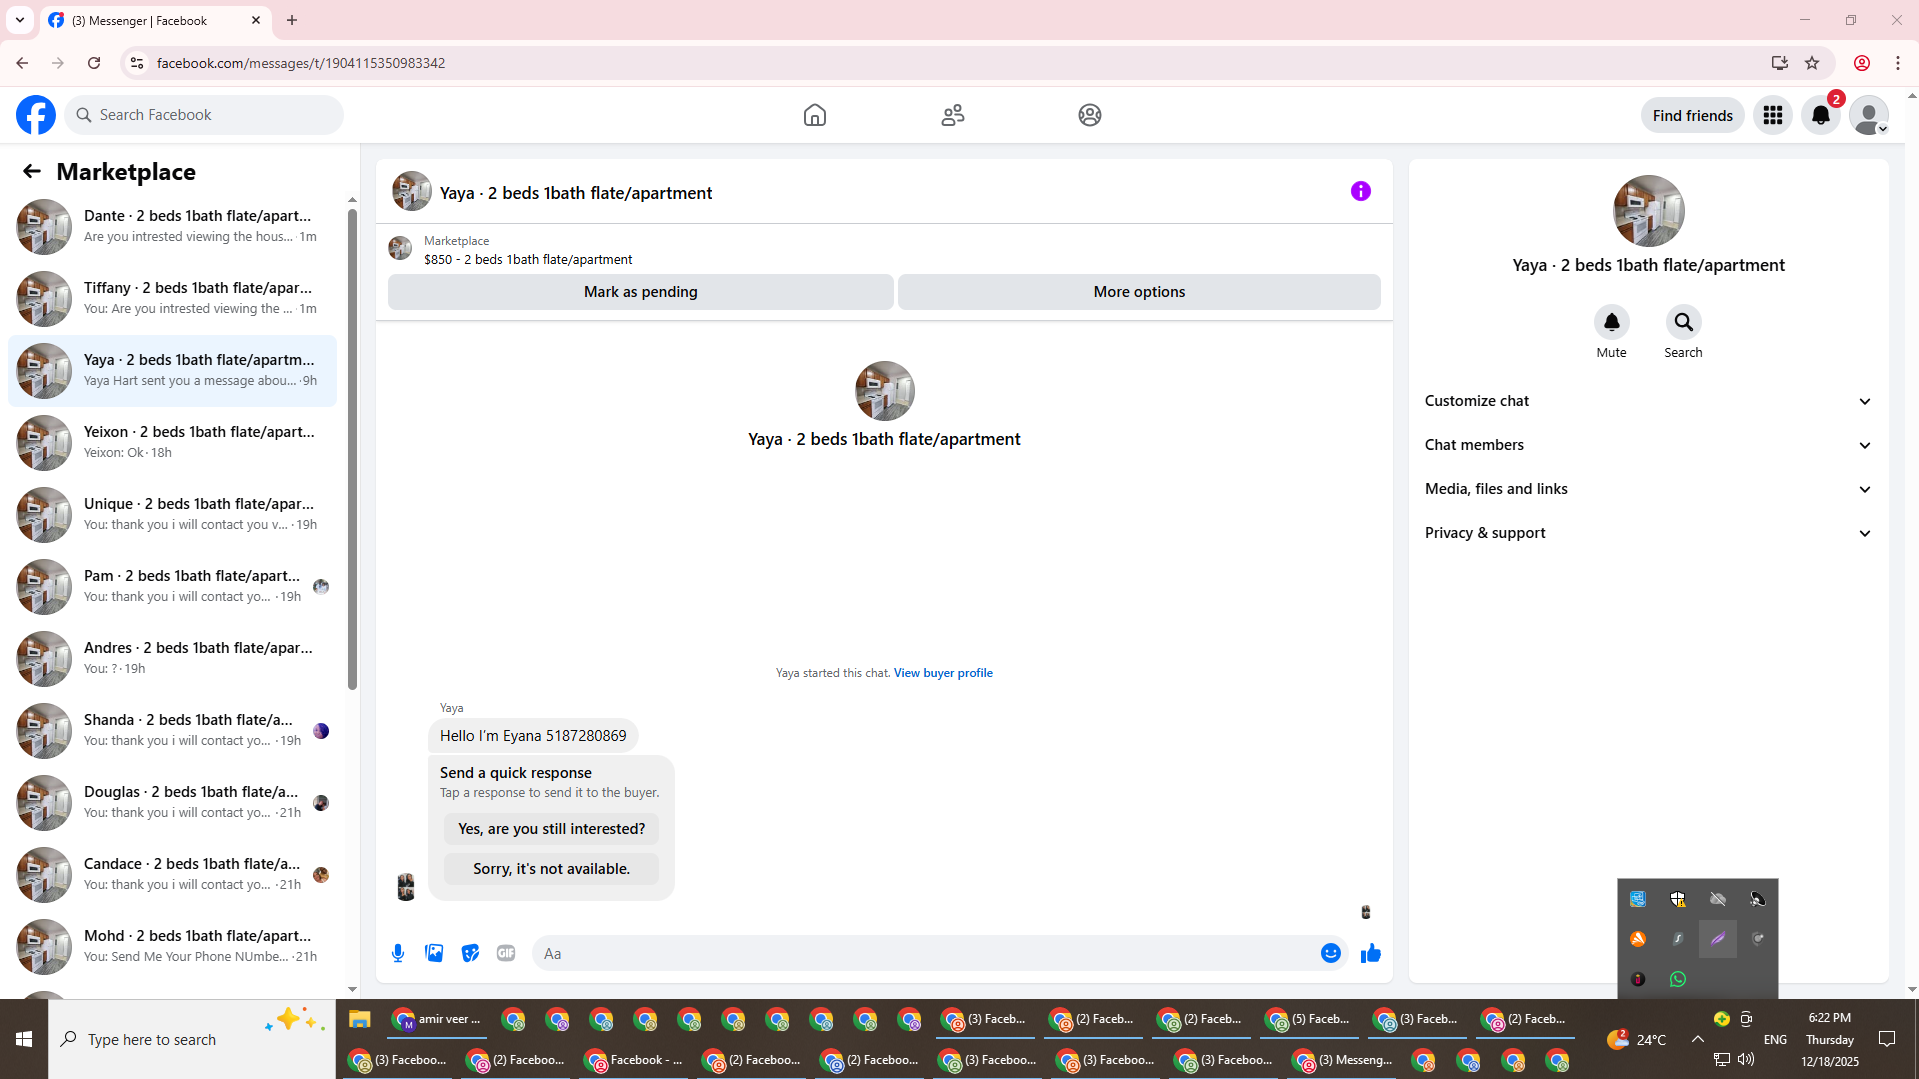Open Pam's Marketplace chat
Image resolution: width=1919 pixels, height=1079 pixels.
tap(173, 587)
